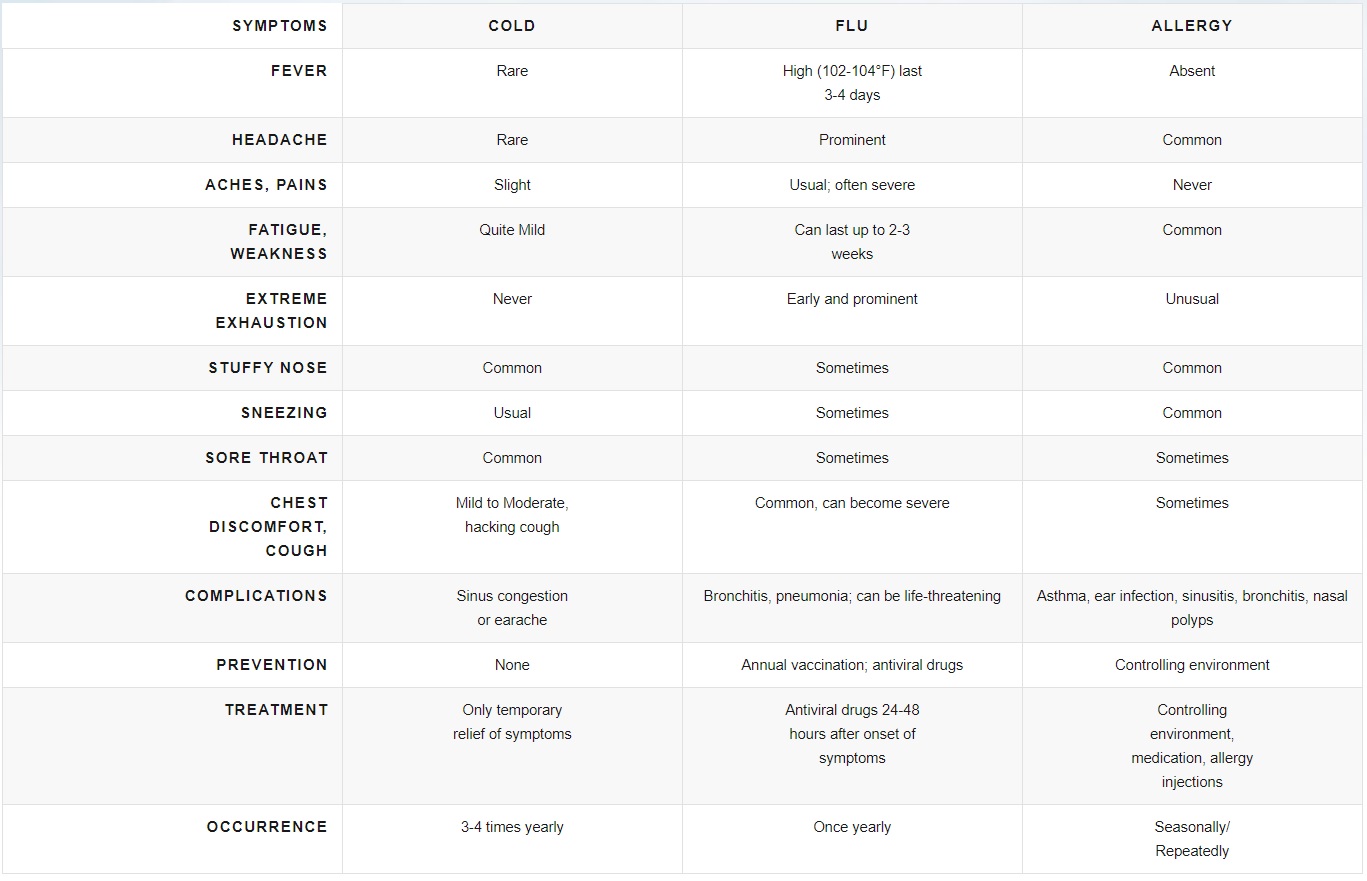The image size is (1367, 881).
Task: Select the OCCURRENCE row label
Action: click(x=267, y=827)
